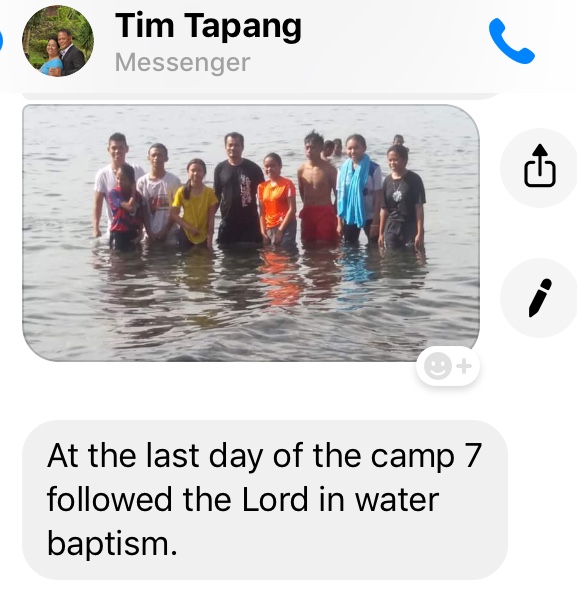Open chat details via Tim Tapang name

(208, 27)
